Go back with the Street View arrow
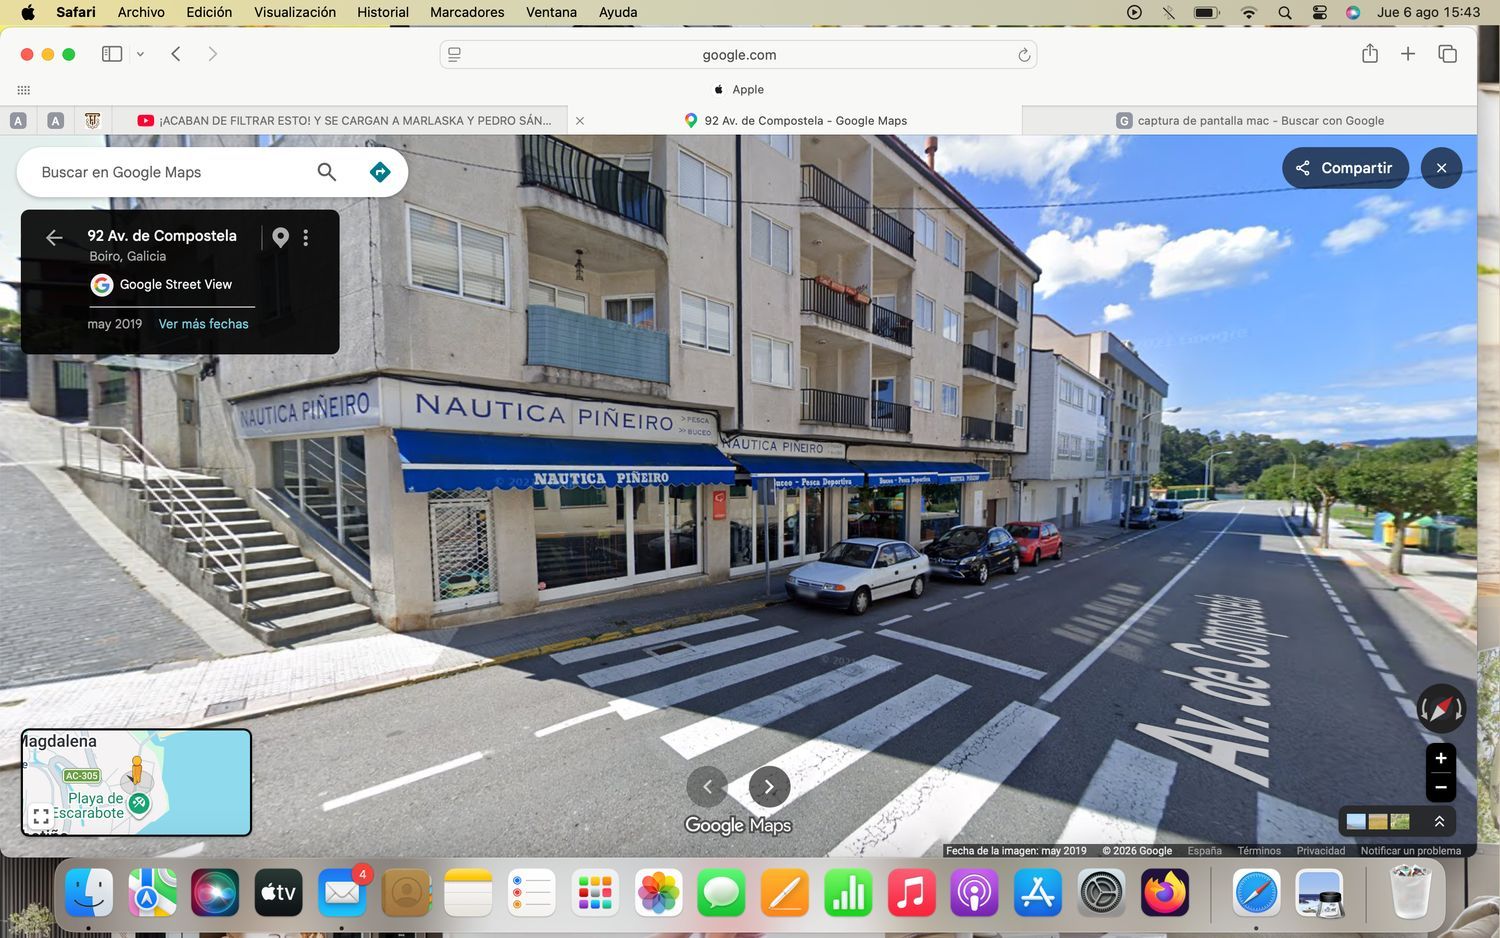Image resolution: width=1500 pixels, height=938 pixels. click(54, 237)
